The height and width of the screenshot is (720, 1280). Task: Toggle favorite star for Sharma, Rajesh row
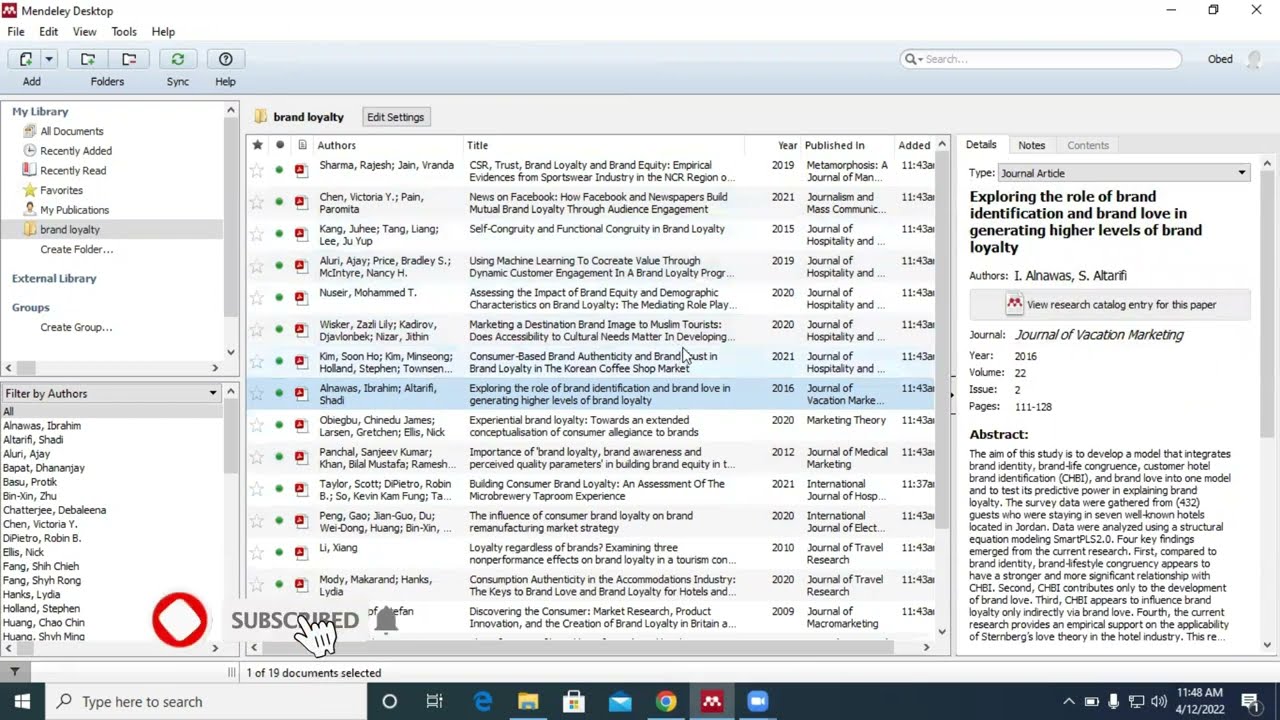pyautogui.click(x=257, y=170)
